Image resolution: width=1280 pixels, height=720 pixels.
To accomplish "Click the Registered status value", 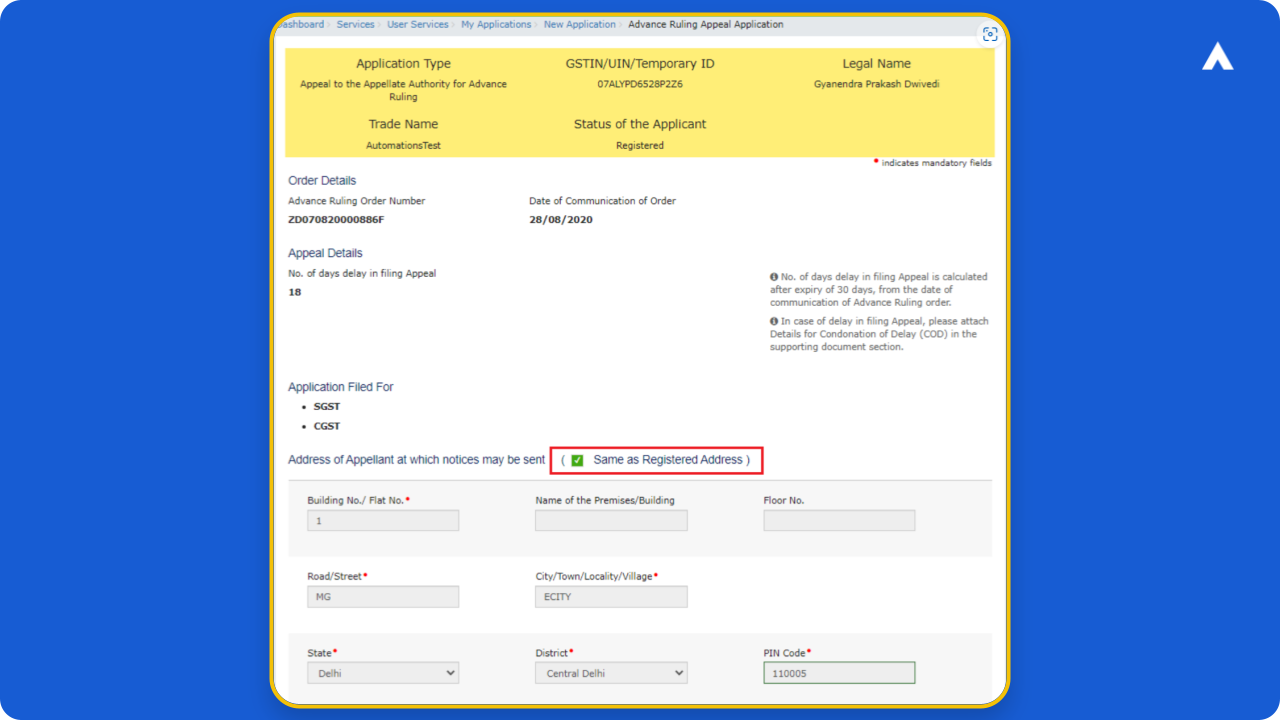I will (x=640, y=145).
